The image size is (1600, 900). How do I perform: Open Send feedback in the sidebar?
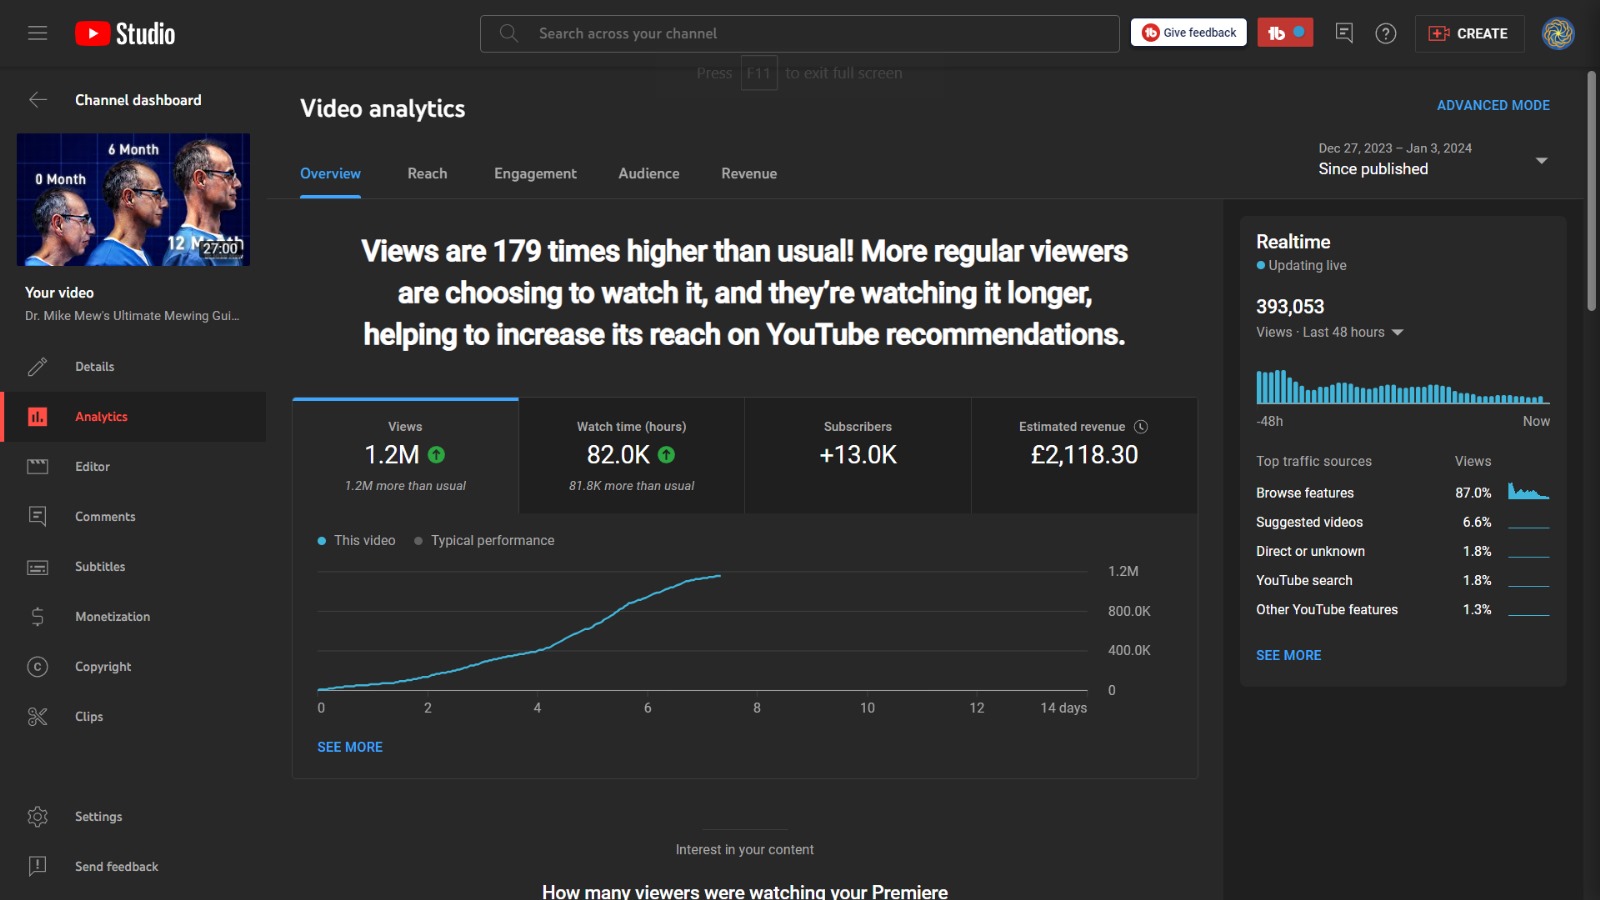(133, 867)
